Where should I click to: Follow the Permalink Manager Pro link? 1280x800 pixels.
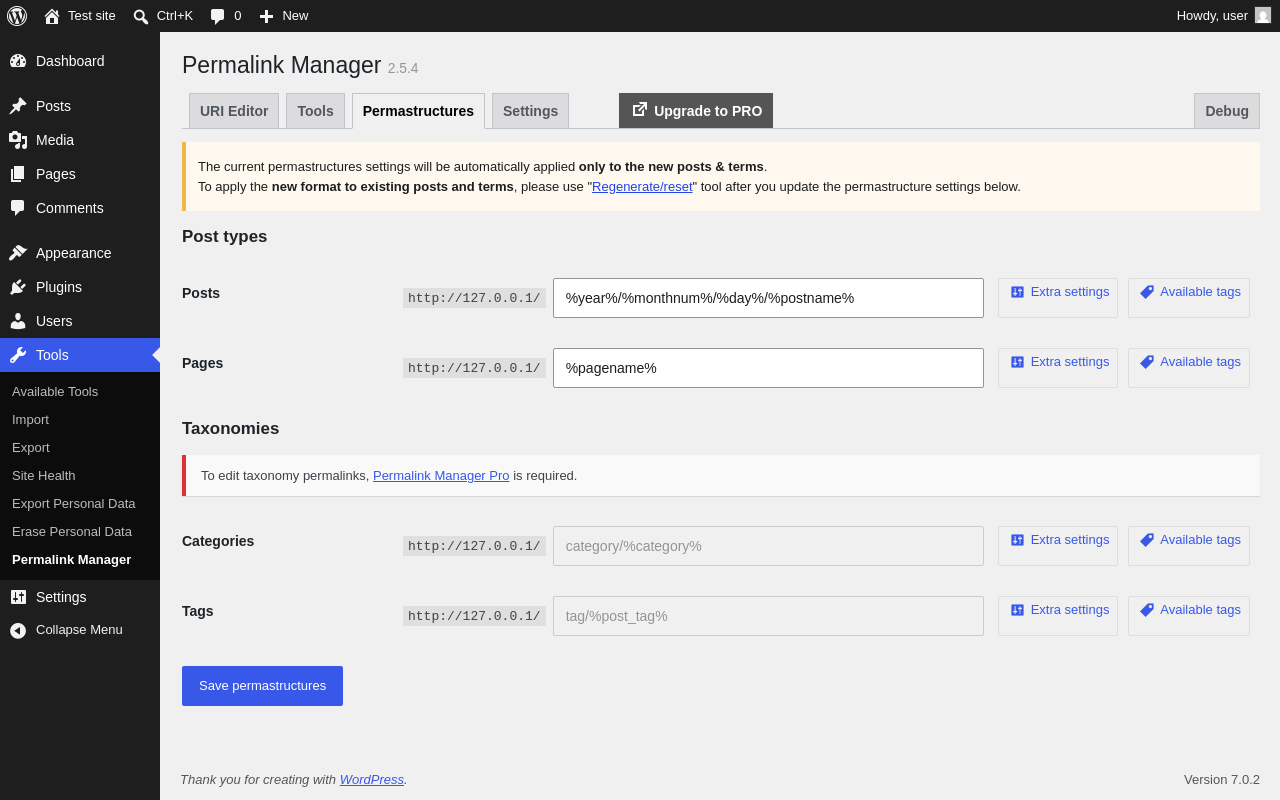click(x=441, y=475)
